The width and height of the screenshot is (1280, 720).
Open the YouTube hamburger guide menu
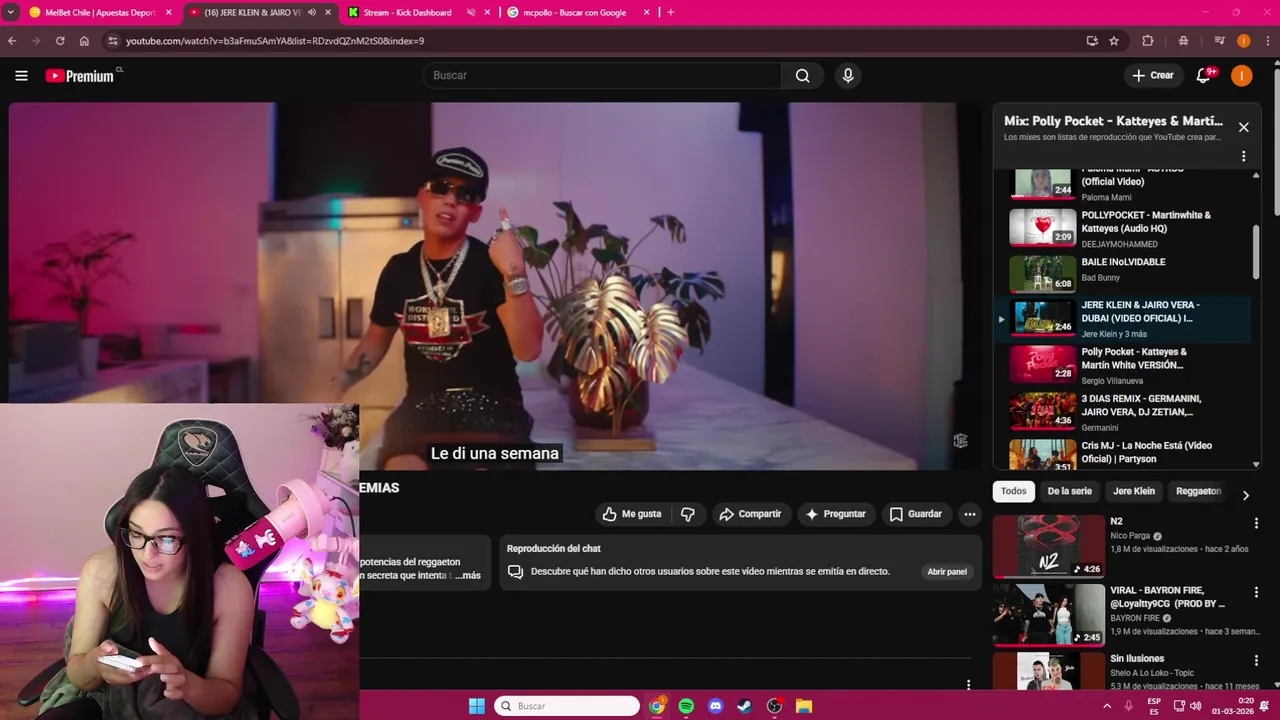(x=21, y=76)
